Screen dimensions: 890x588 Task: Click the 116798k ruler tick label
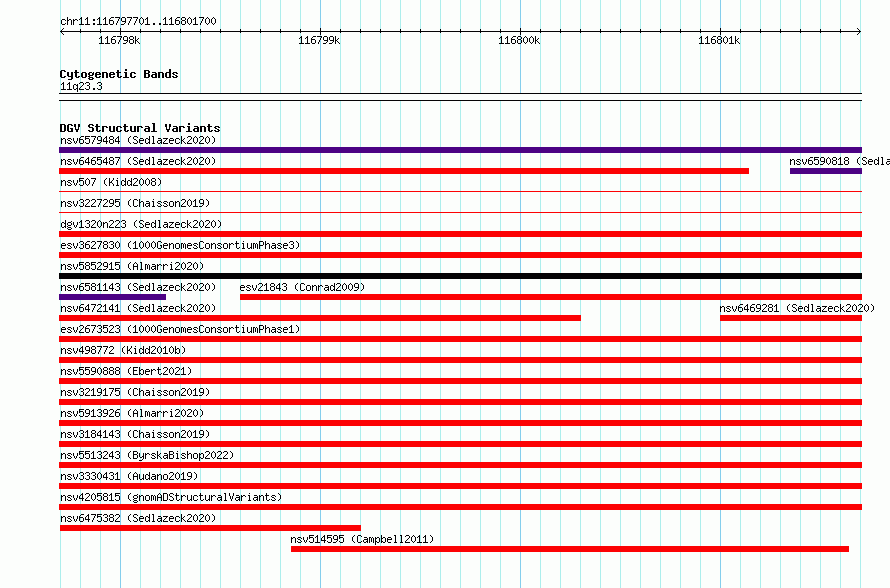pyautogui.click(x=119, y=40)
